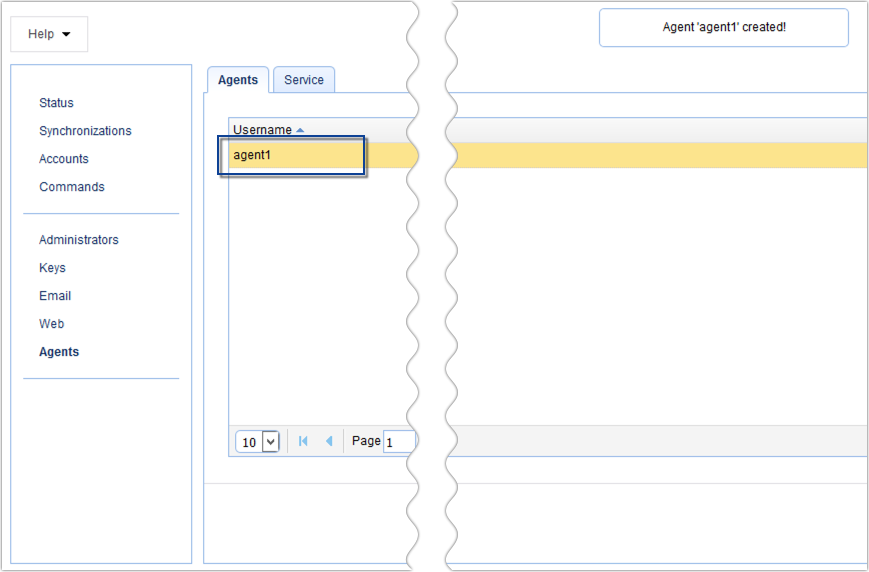Select the agent1 row in the table

coord(290,155)
